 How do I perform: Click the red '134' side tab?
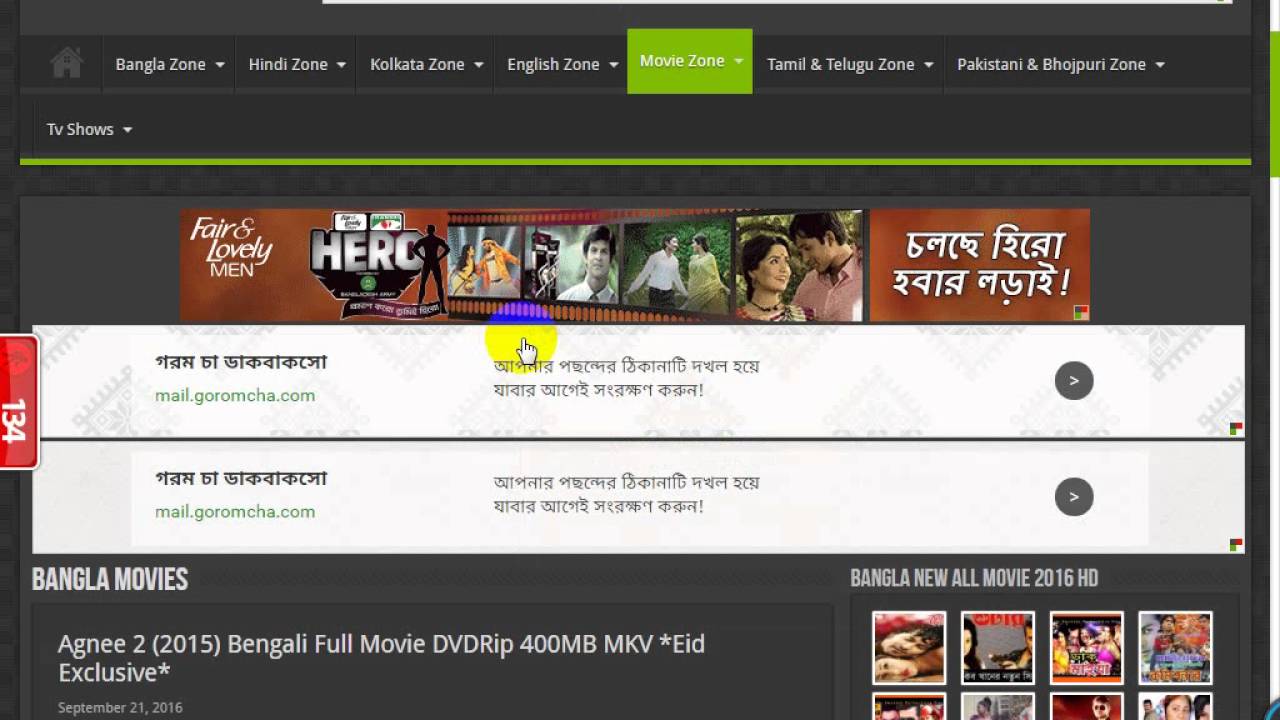[18, 402]
